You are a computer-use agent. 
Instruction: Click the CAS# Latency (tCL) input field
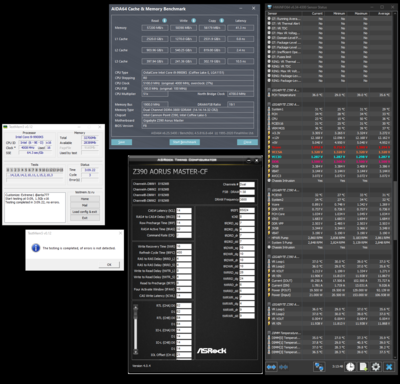pos(184,211)
